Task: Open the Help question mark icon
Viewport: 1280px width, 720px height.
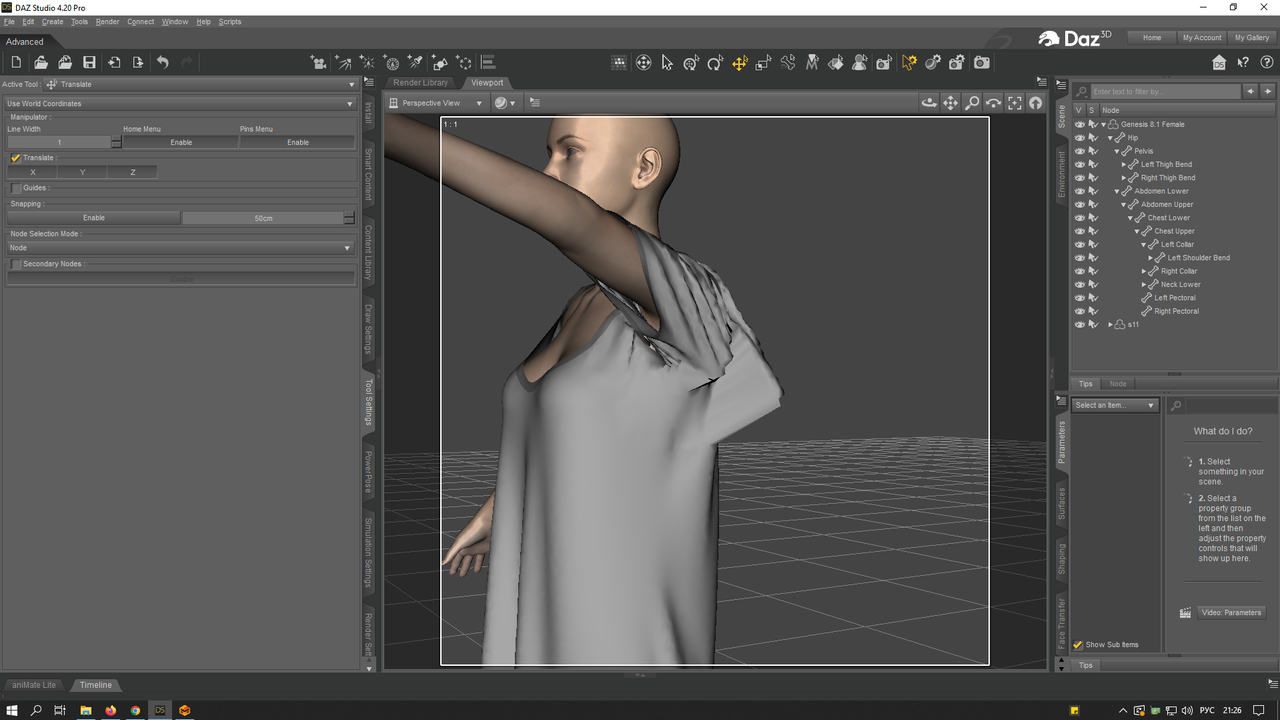Action: [1267, 63]
